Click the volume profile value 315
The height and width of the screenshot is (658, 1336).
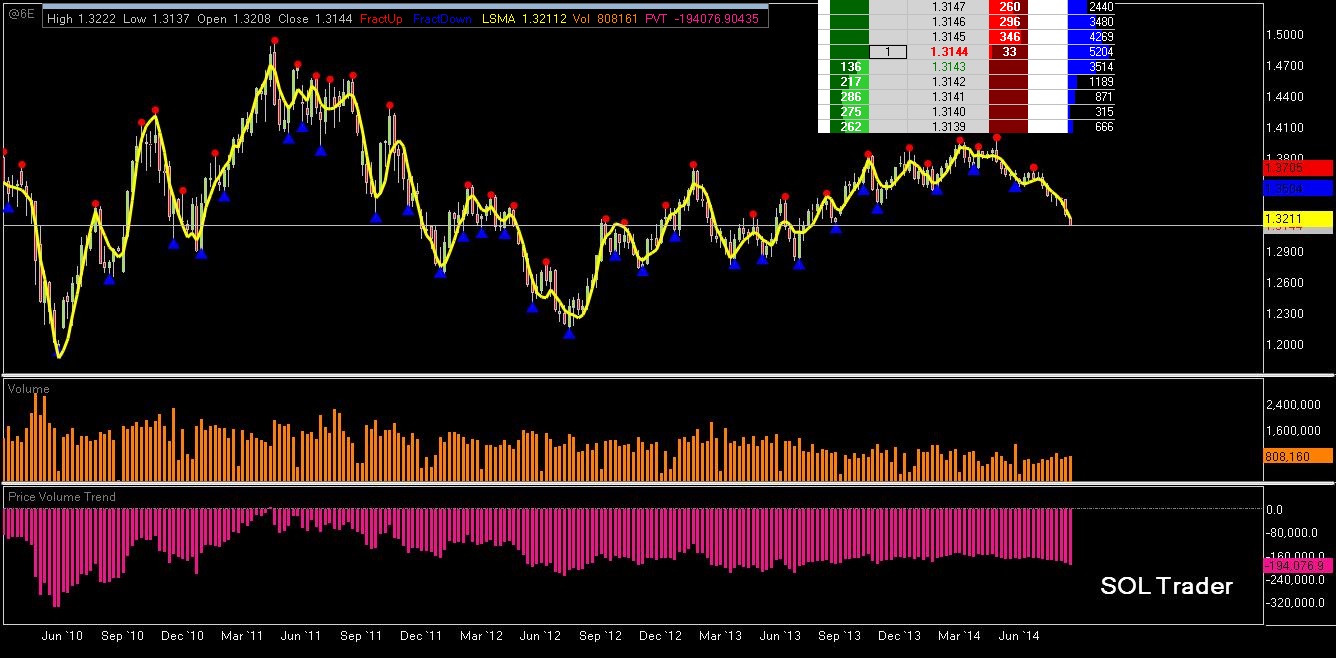(1103, 111)
